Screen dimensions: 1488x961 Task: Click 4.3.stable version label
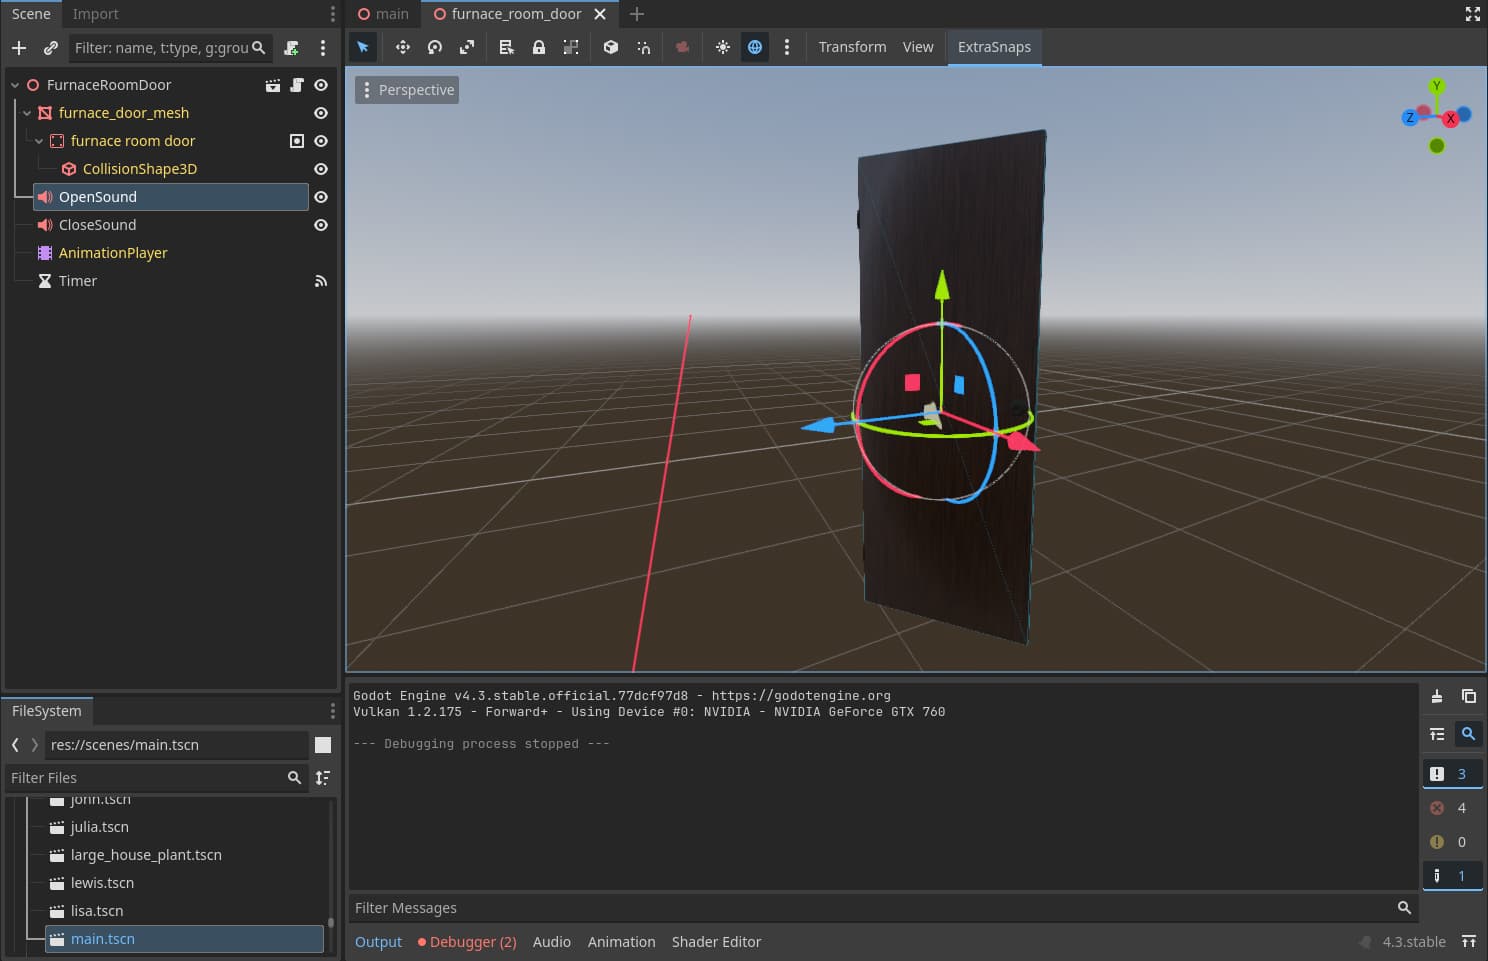(1414, 942)
